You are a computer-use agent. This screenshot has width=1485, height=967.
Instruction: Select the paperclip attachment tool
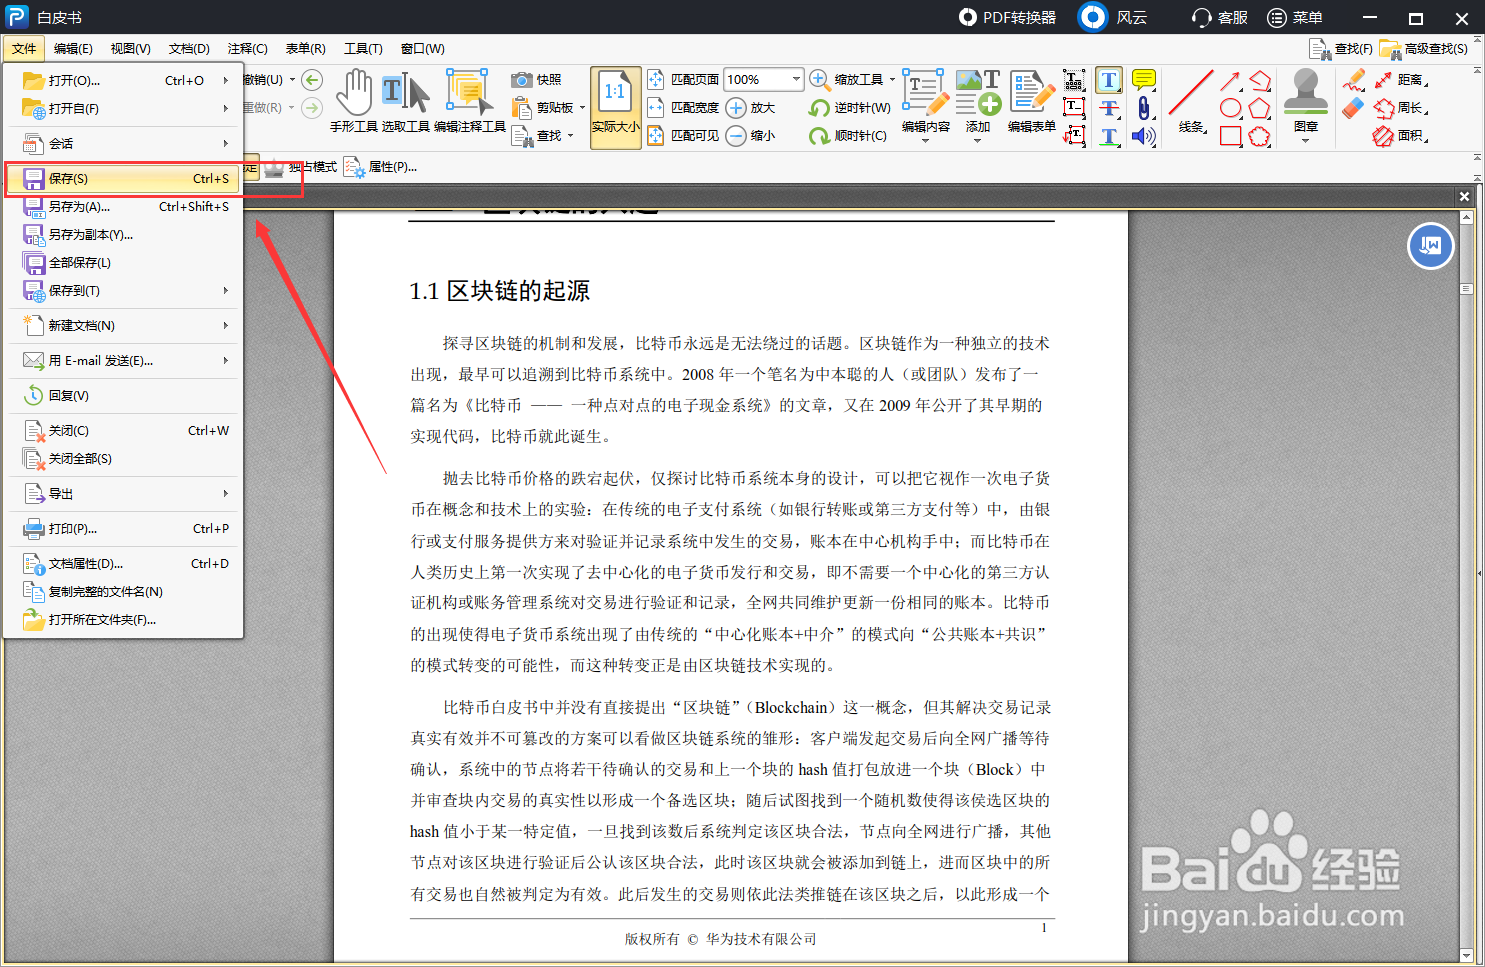click(x=1144, y=108)
